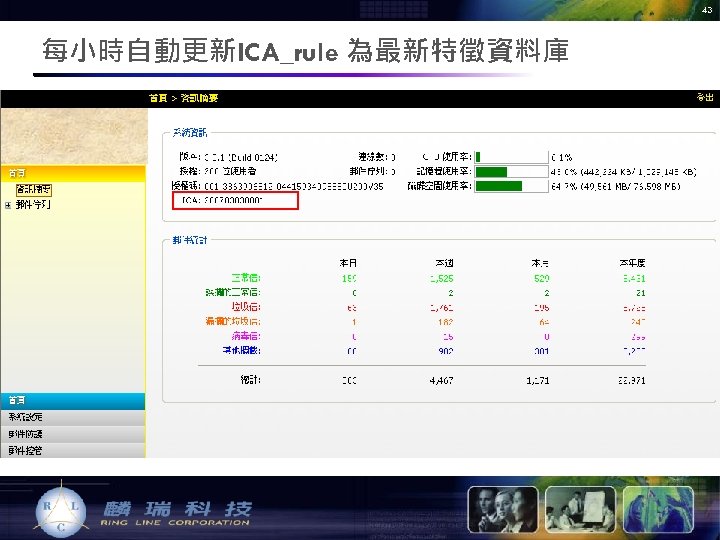Screen dimensions: 720x540
Task: Switch to the blue 首頁 bottom tab
Action: click(x=73, y=400)
